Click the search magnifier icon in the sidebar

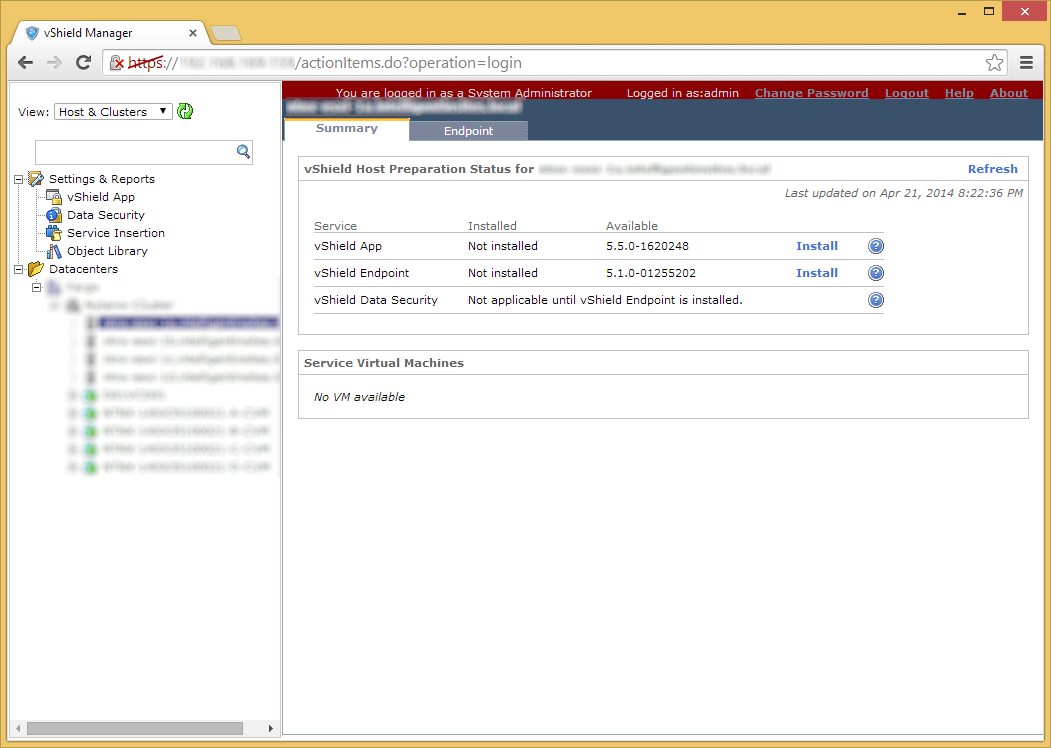point(243,151)
